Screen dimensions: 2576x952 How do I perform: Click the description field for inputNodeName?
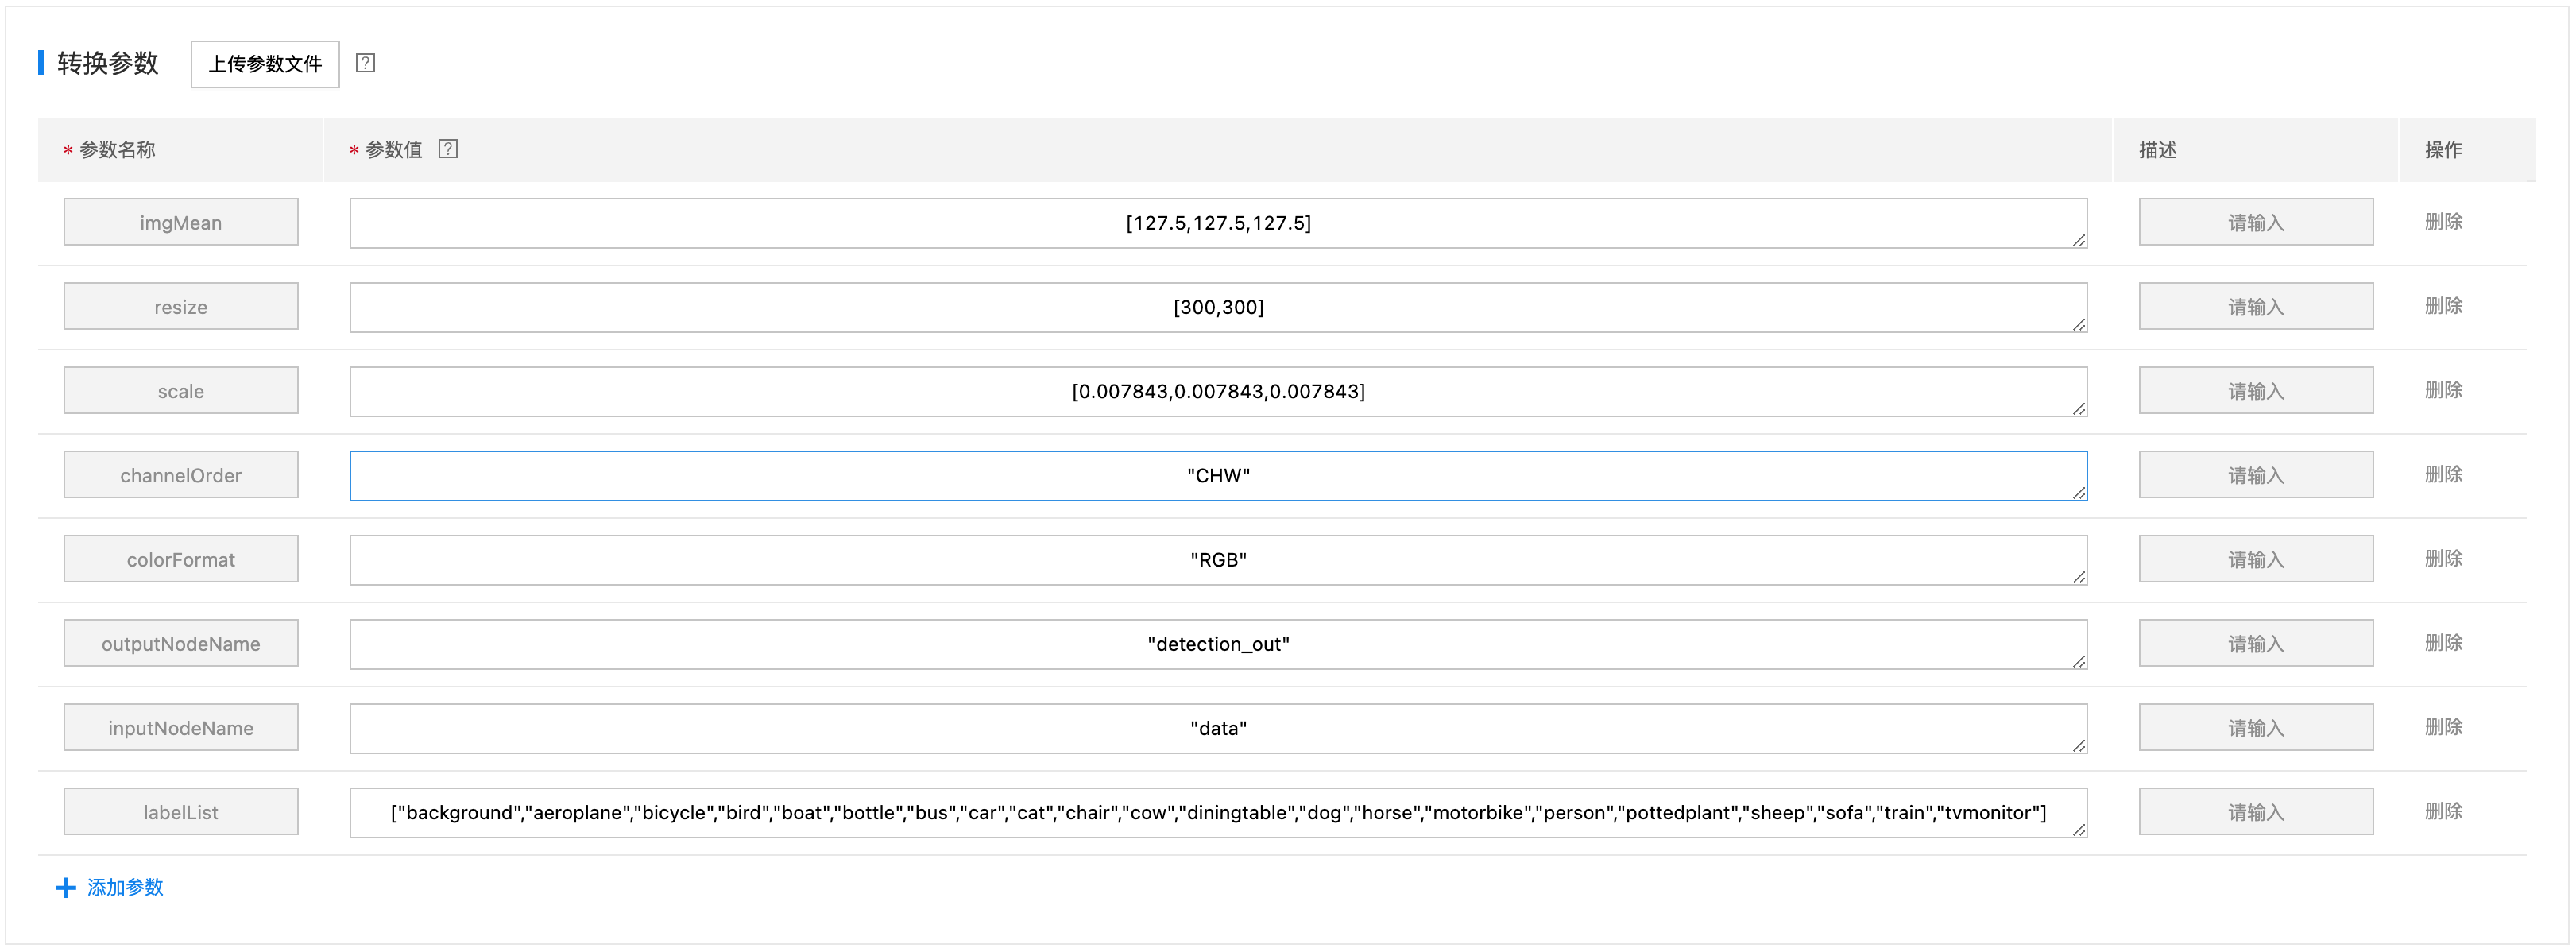coord(2256,727)
